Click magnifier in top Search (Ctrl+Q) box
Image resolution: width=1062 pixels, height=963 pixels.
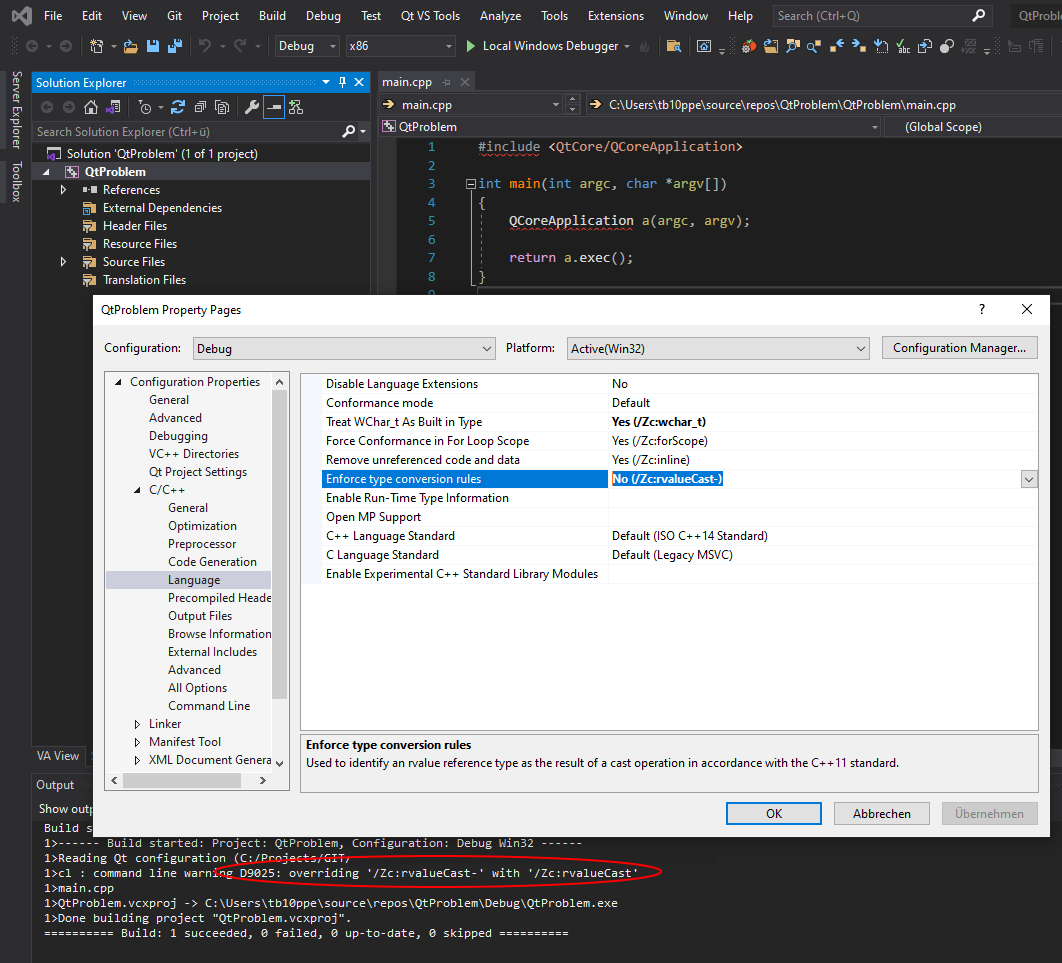tap(978, 15)
